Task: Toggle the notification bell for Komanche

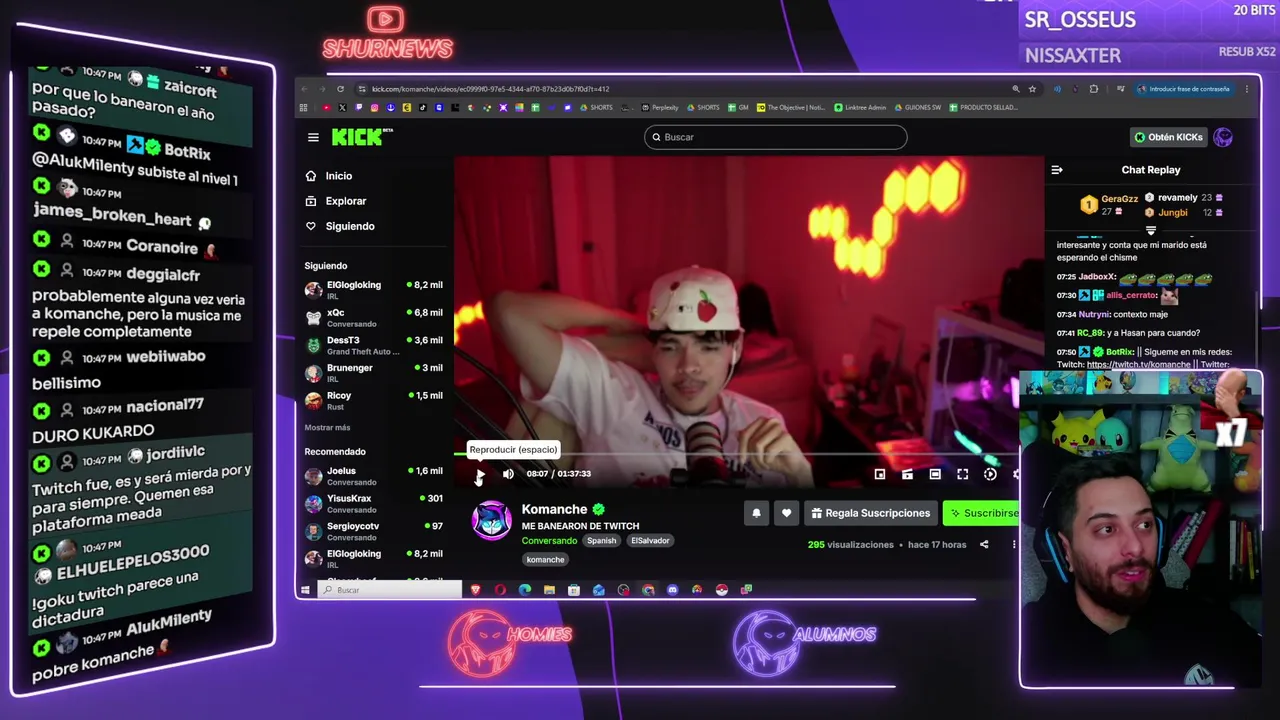Action: 756,513
